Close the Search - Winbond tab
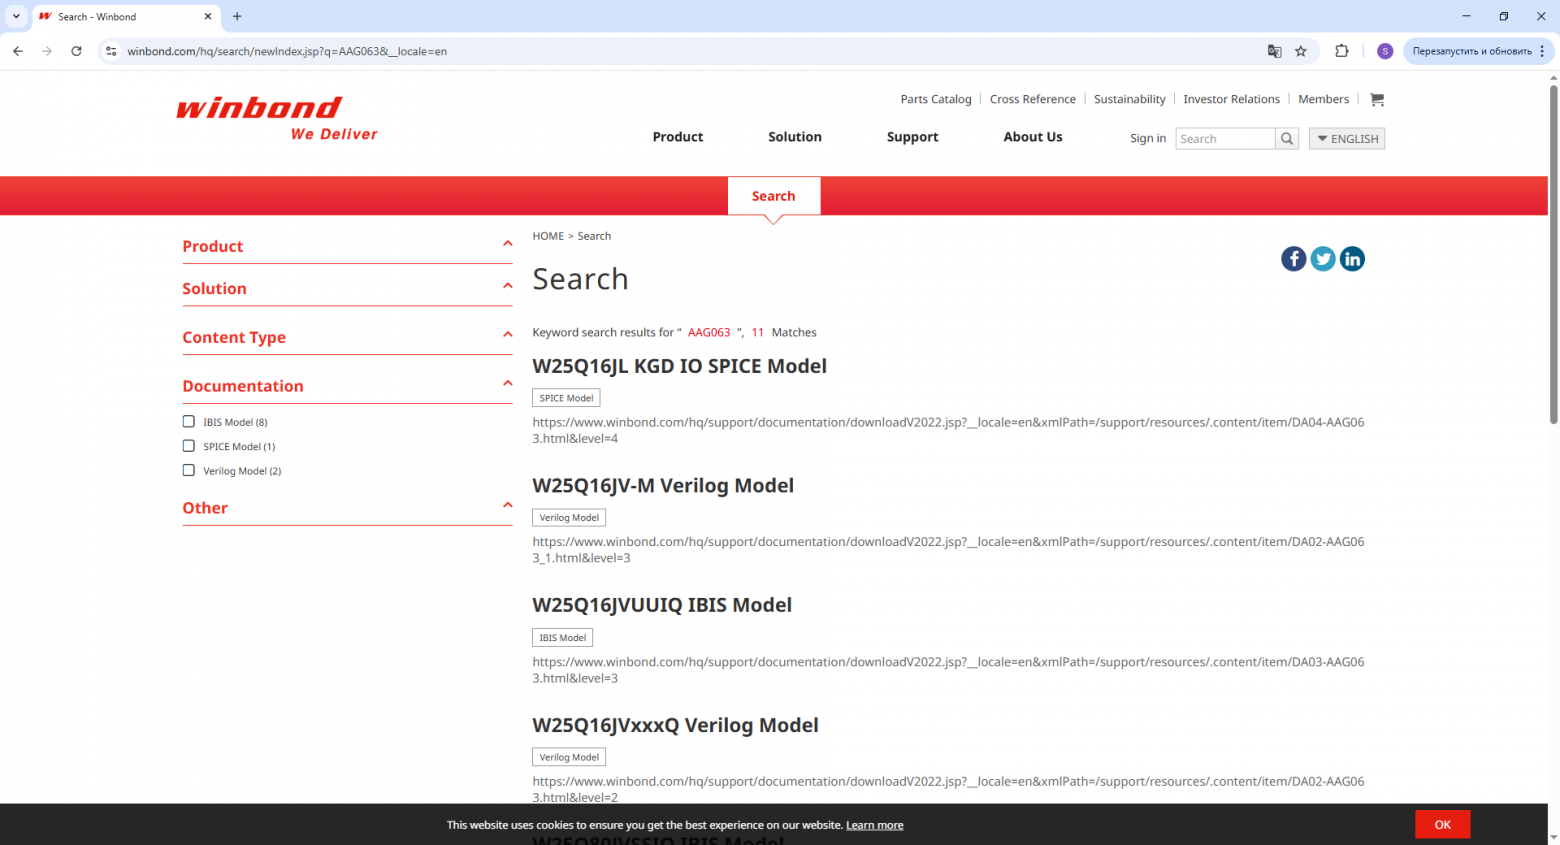 pos(208,16)
